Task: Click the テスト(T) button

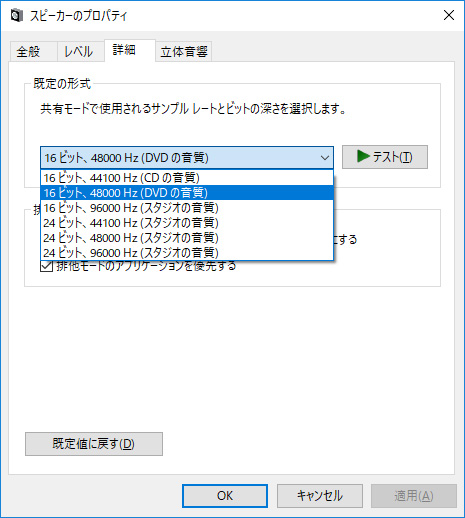Action: [385, 157]
